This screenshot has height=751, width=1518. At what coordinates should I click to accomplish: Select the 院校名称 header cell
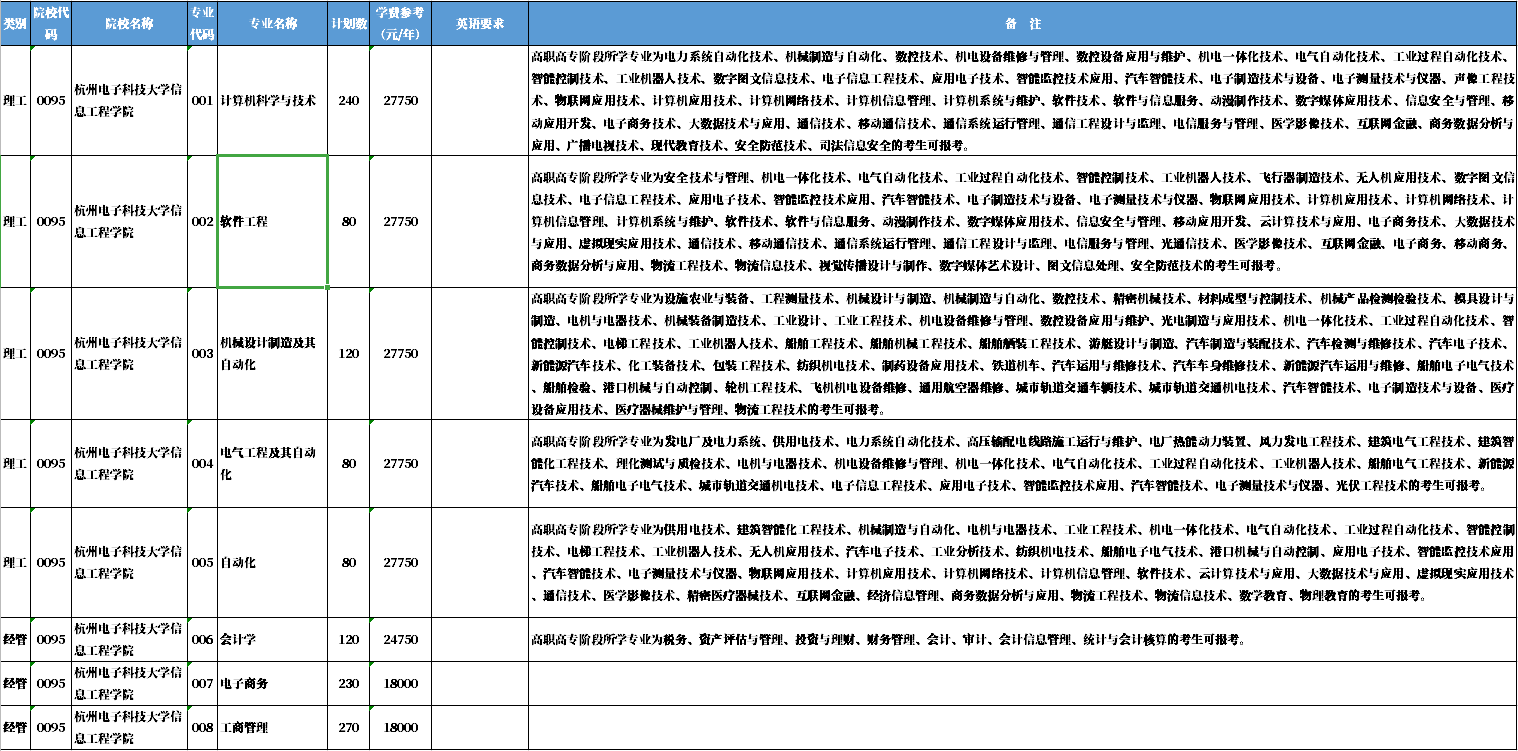(130, 24)
